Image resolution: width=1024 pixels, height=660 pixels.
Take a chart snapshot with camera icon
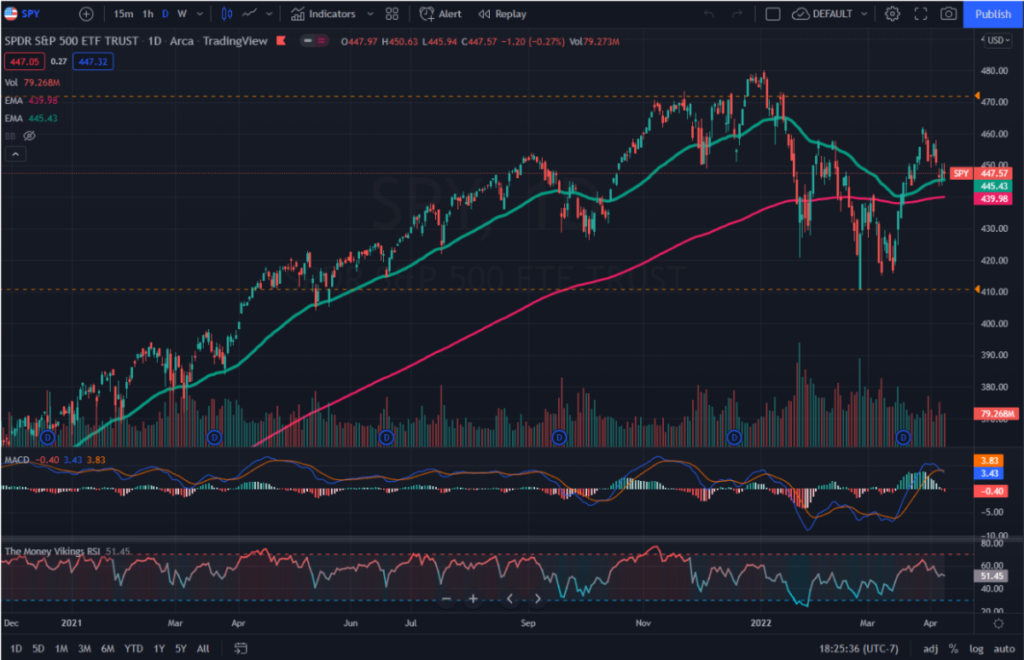(x=949, y=14)
